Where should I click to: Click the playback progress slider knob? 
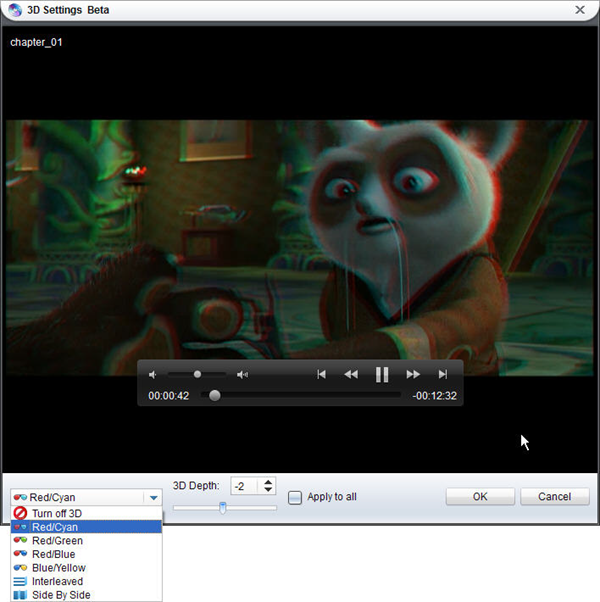point(215,395)
